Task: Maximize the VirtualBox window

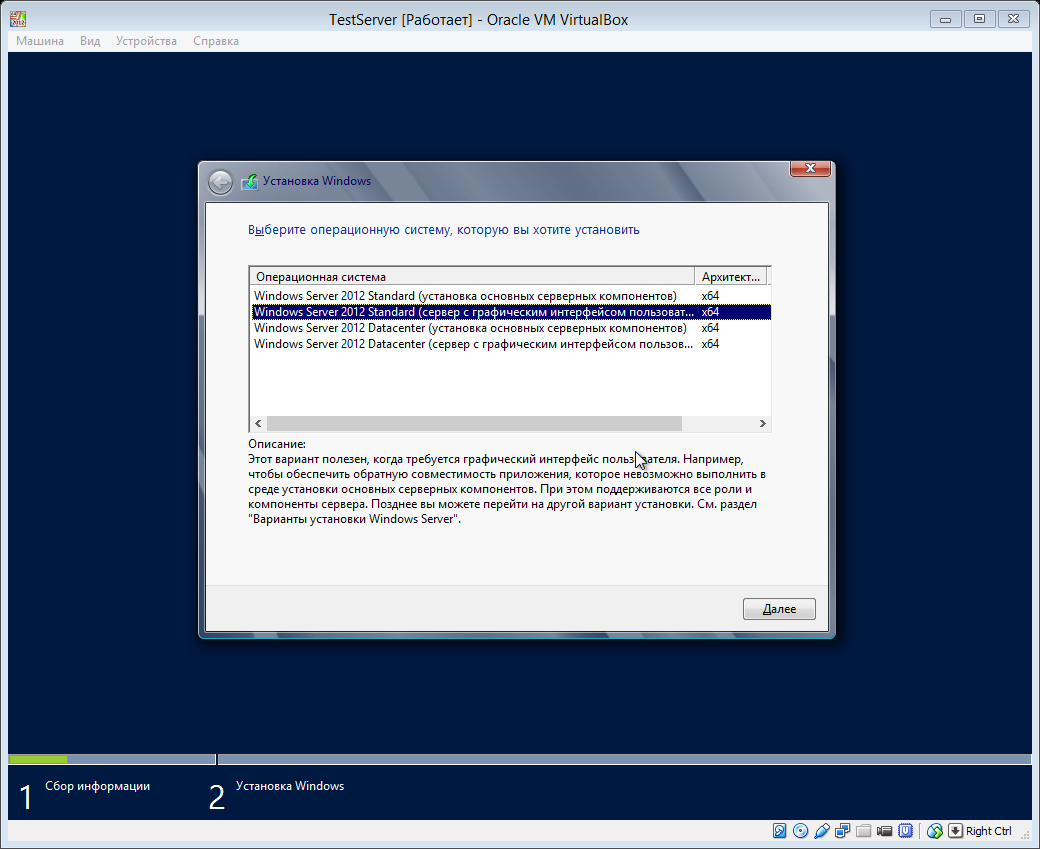Action: click(x=980, y=19)
